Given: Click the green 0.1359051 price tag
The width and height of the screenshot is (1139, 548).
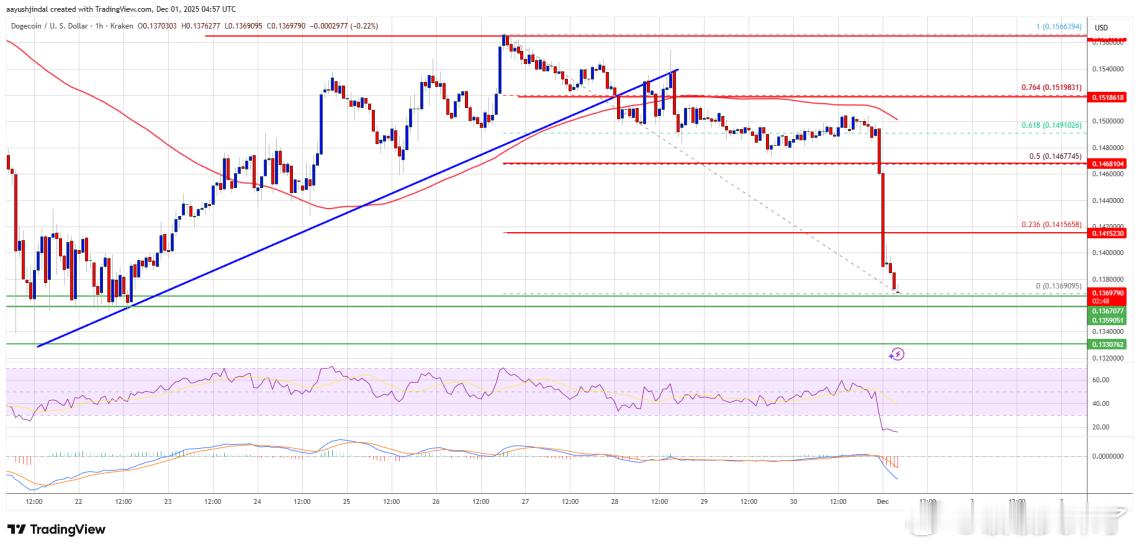Looking at the screenshot, I should click(1107, 319).
